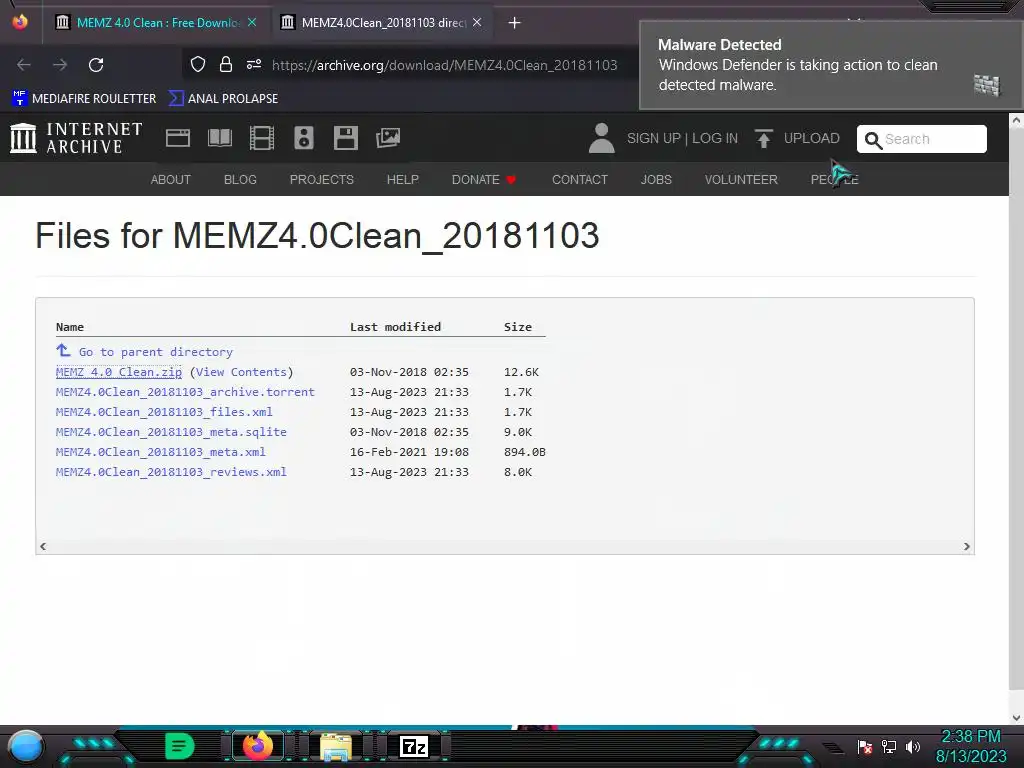Open Firefox from the taskbar
1024x768 pixels.
click(258, 746)
